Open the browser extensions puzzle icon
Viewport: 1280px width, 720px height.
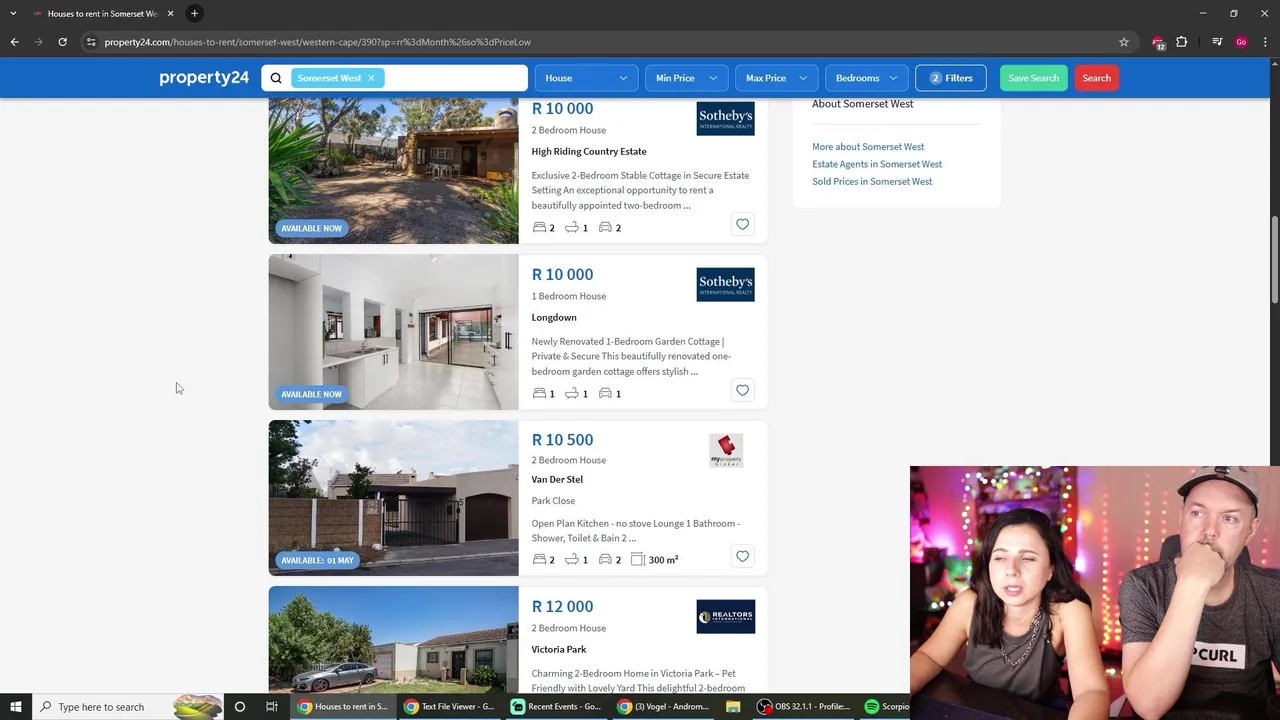coord(1182,42)
